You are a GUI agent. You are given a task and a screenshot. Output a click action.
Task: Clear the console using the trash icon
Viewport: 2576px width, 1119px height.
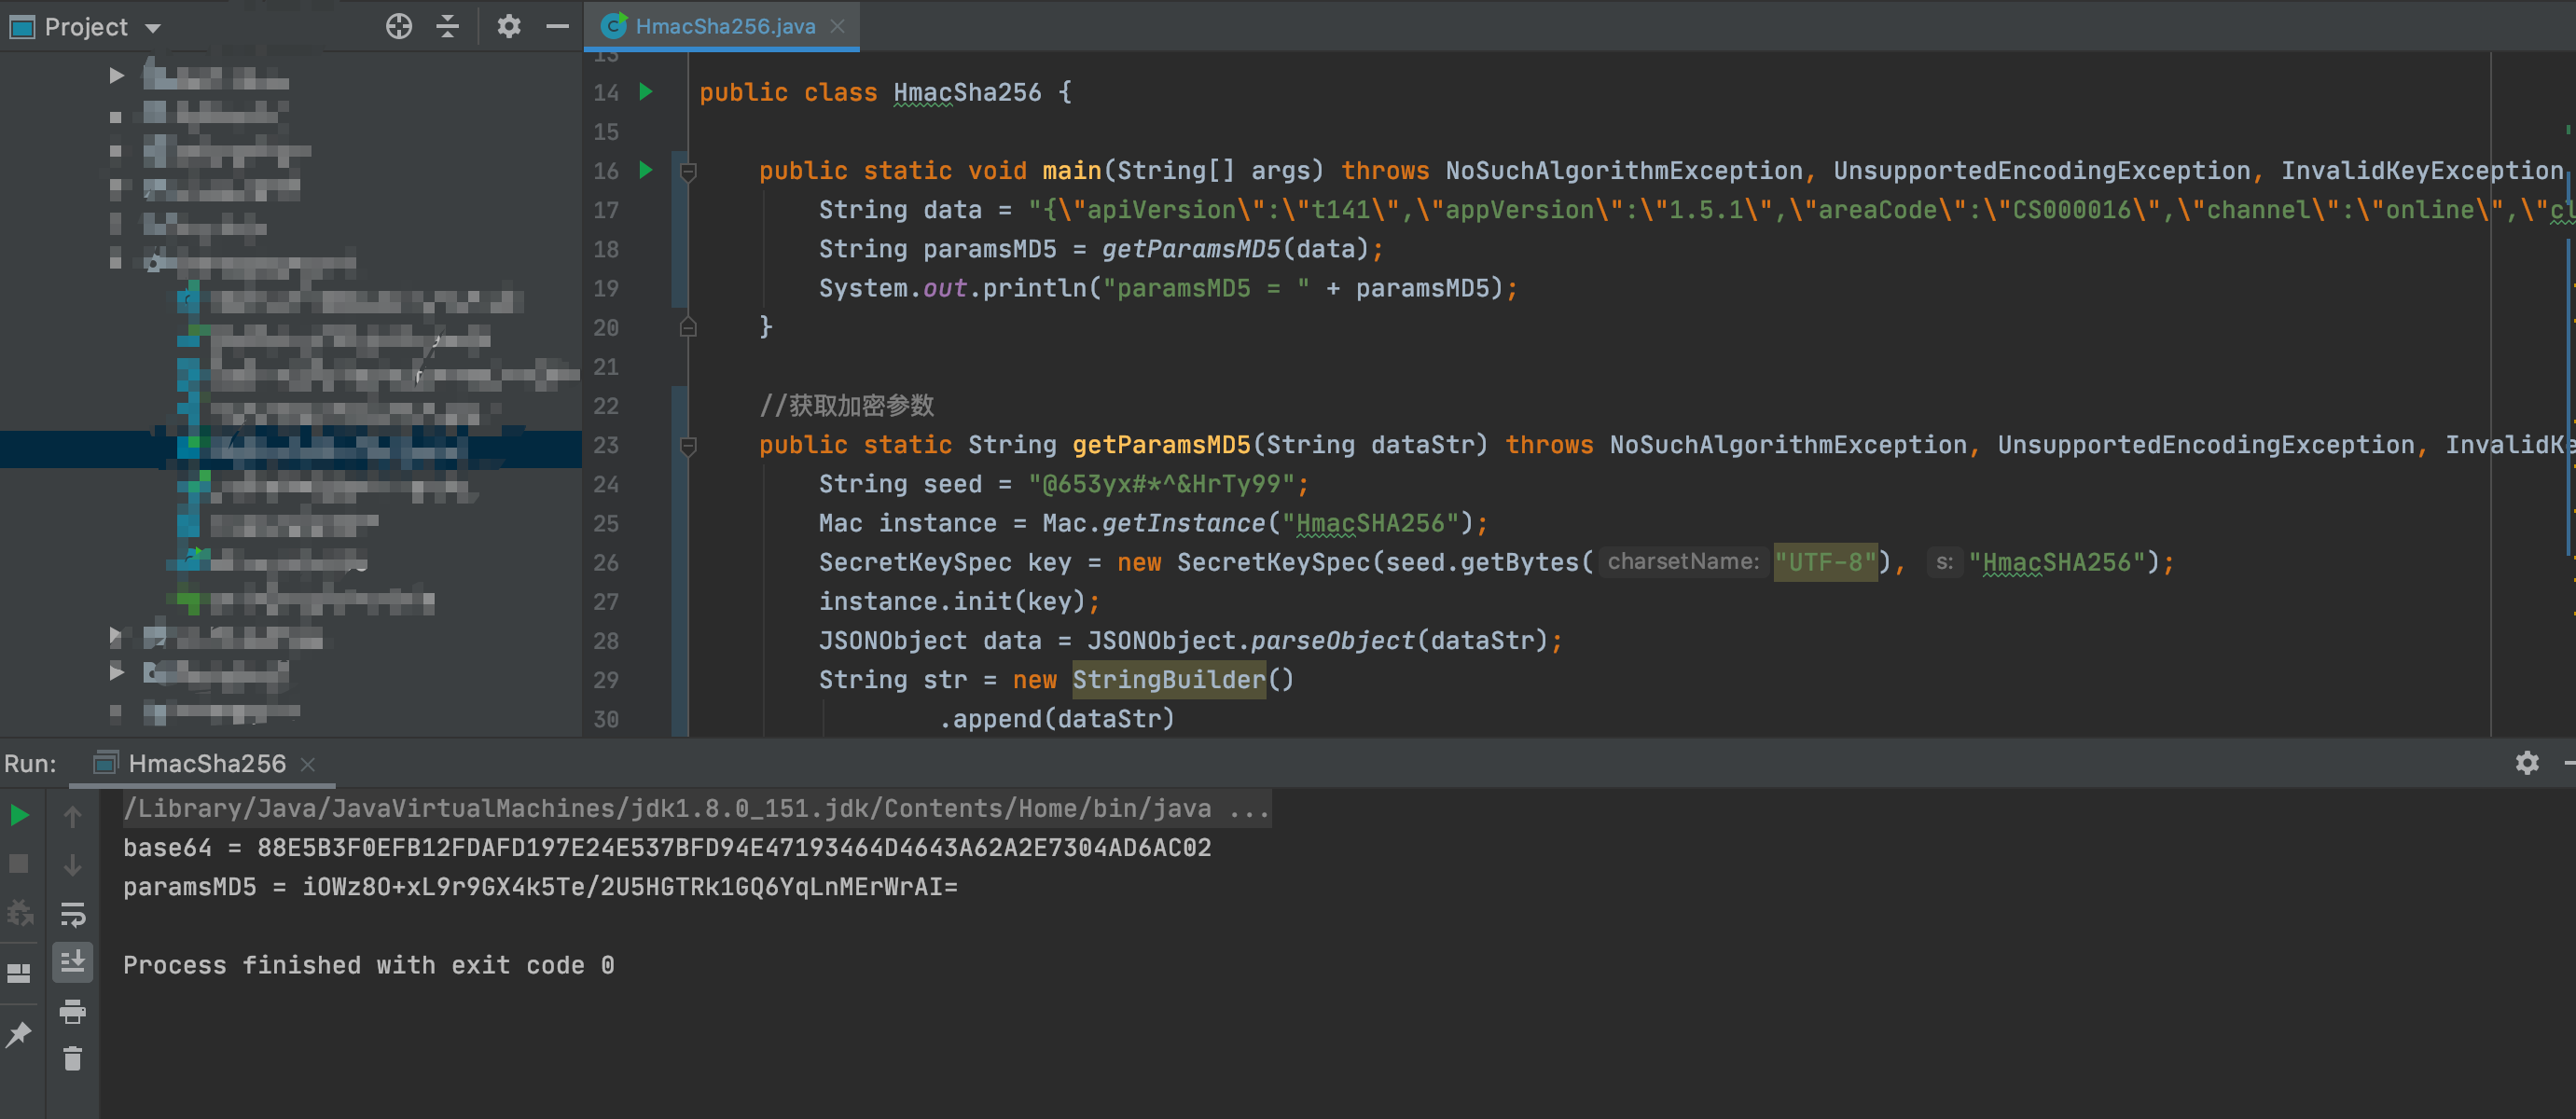pyautogui.click(x=72, y=1058)
